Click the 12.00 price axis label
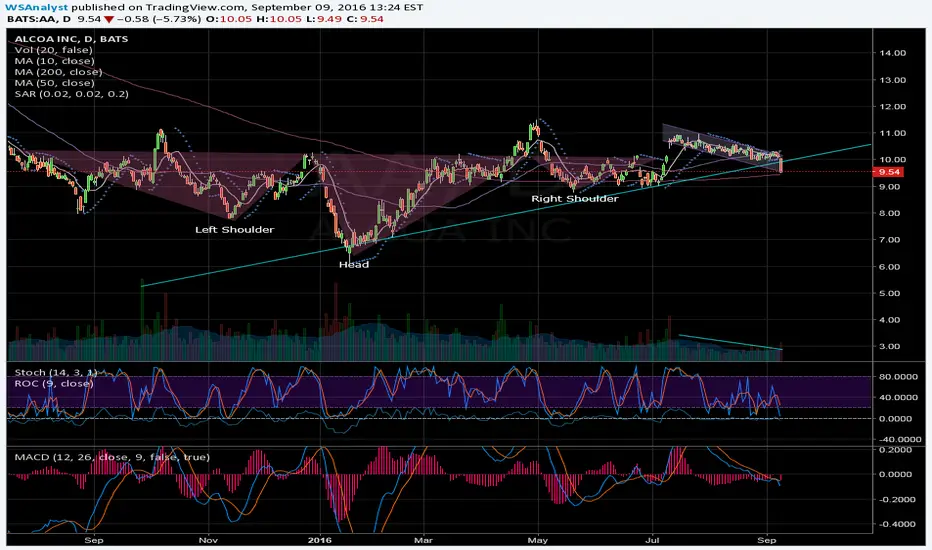 point(893,107)
